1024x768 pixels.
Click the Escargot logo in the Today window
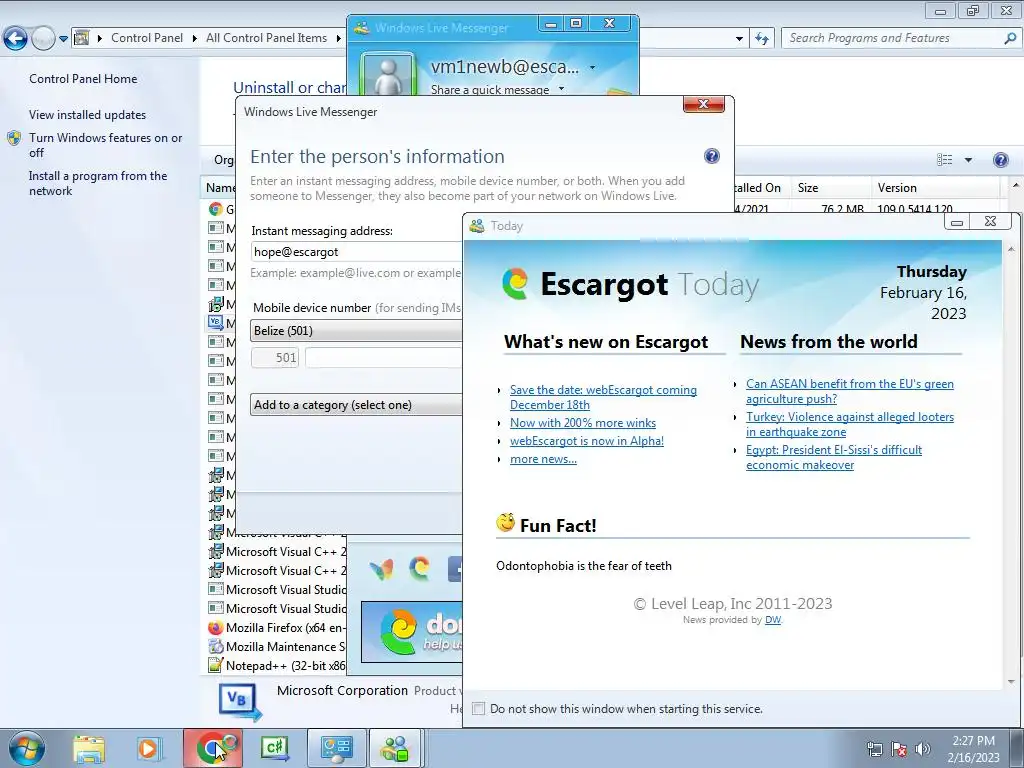[x=515, y=284]
